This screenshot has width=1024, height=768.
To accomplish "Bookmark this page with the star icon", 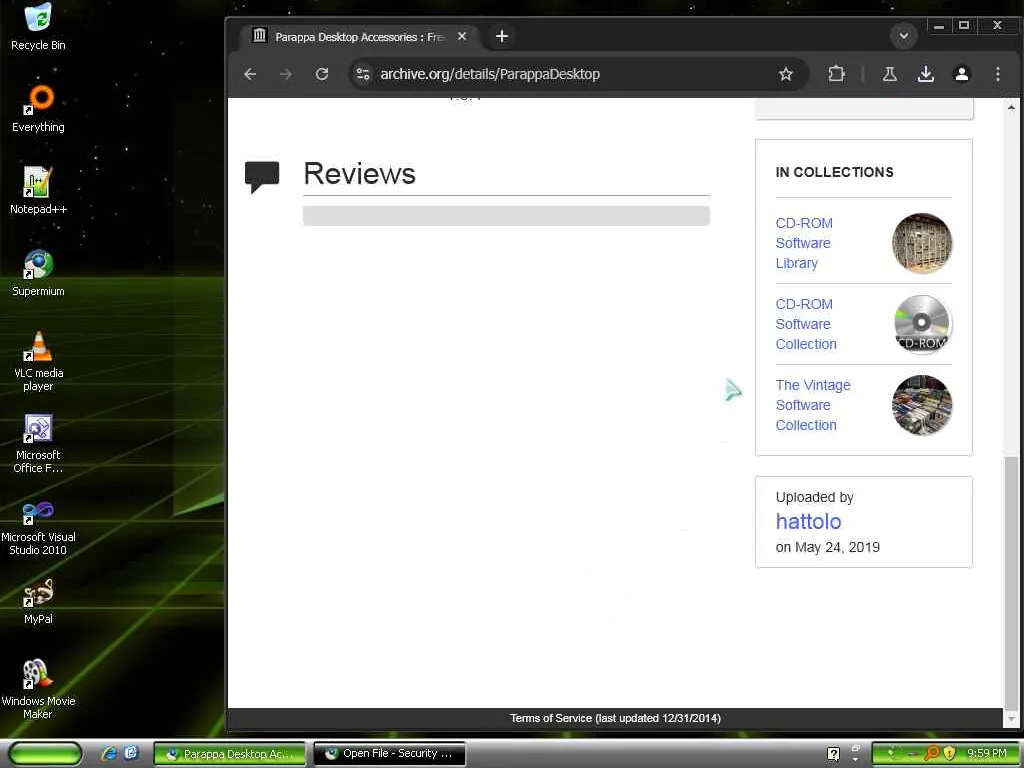I will pyautogui.click(x=786, y=74).
